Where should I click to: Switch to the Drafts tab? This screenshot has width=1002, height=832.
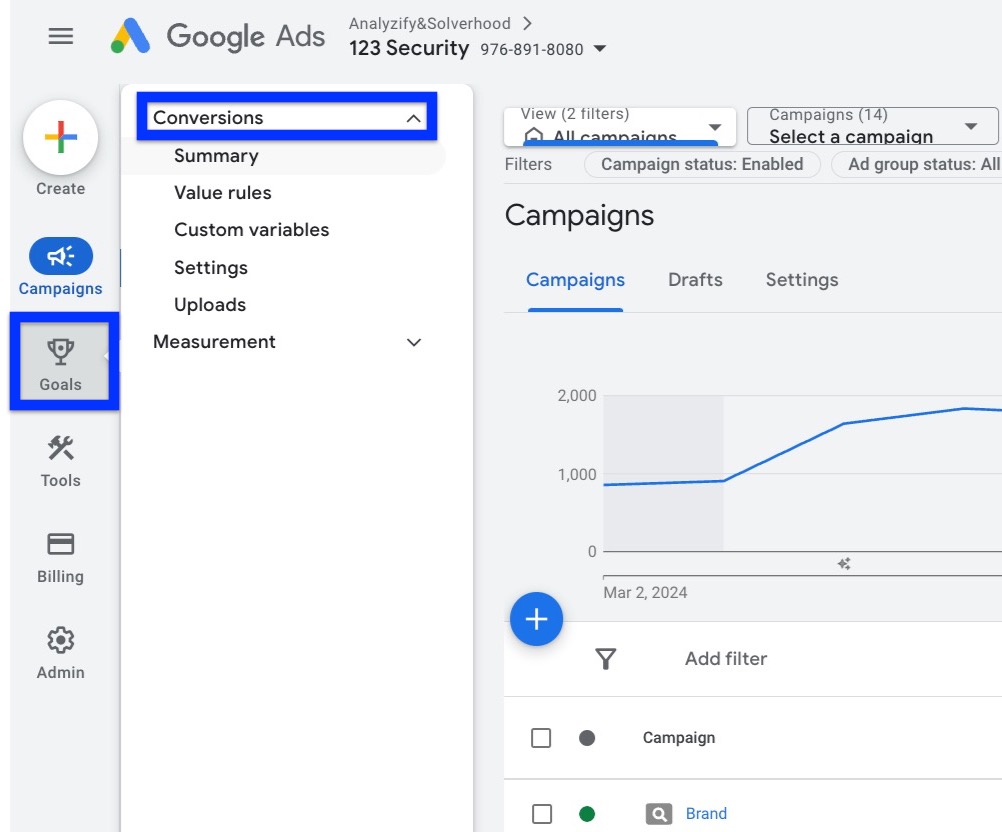coord(695,280)
